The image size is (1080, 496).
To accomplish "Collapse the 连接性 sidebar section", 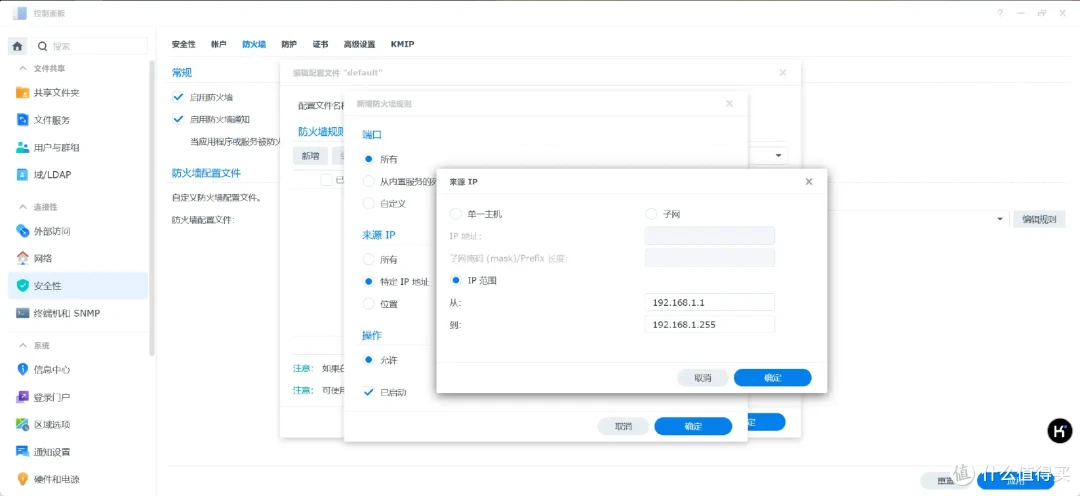I will [x=23, y=207].
